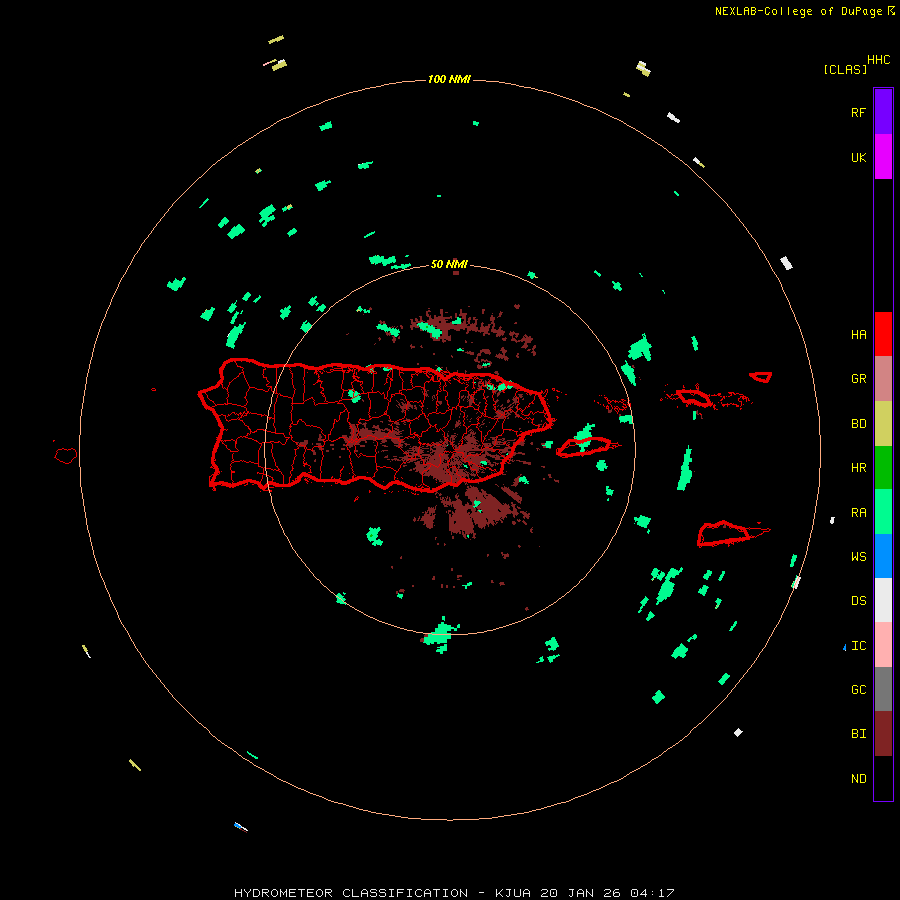The height and width of the screenshot is (900, 900).
Task: Click the 100 NMI range ring label
Action: point(449,79)
